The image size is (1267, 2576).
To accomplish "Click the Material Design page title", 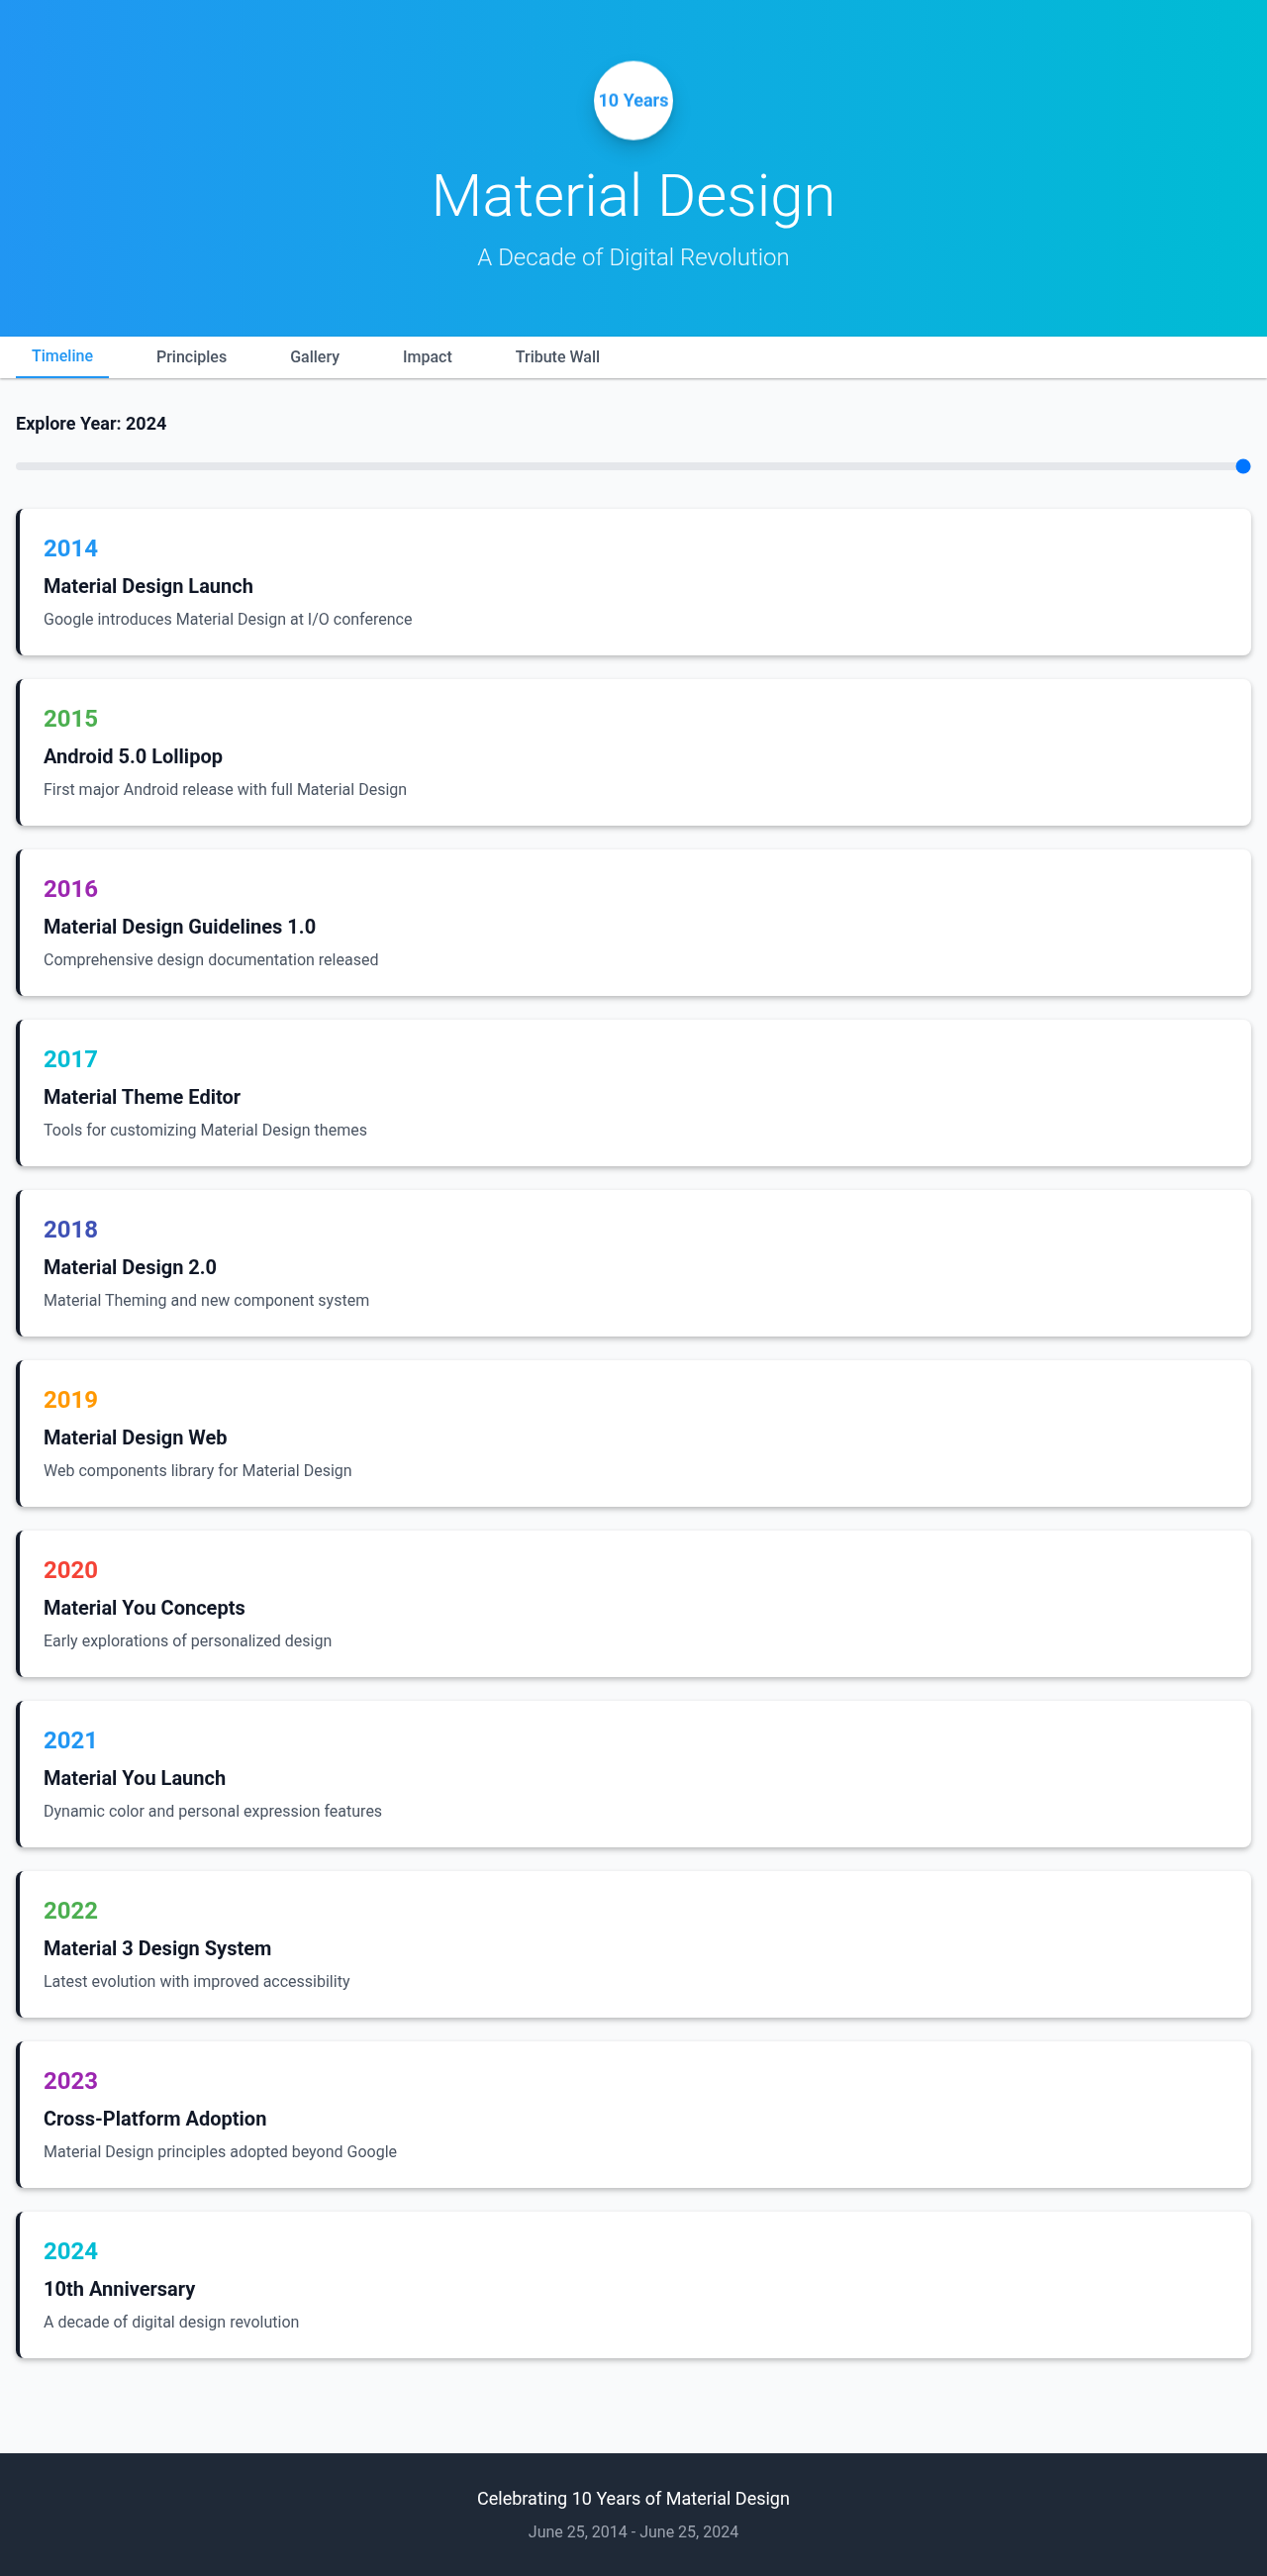I will (633, 195).
